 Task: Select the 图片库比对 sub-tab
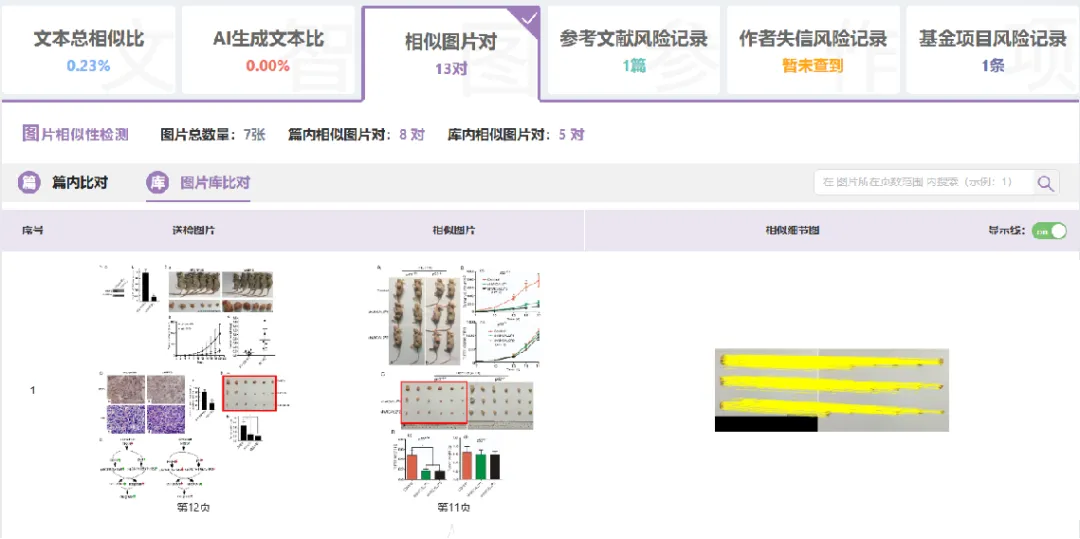[x=214, y=183]
